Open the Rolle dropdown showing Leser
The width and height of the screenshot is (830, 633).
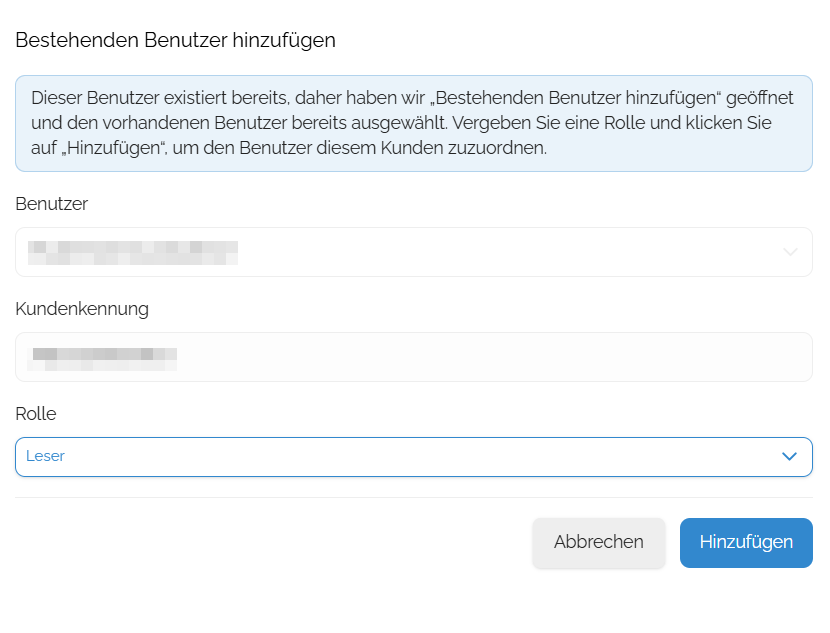pos(414,457)
